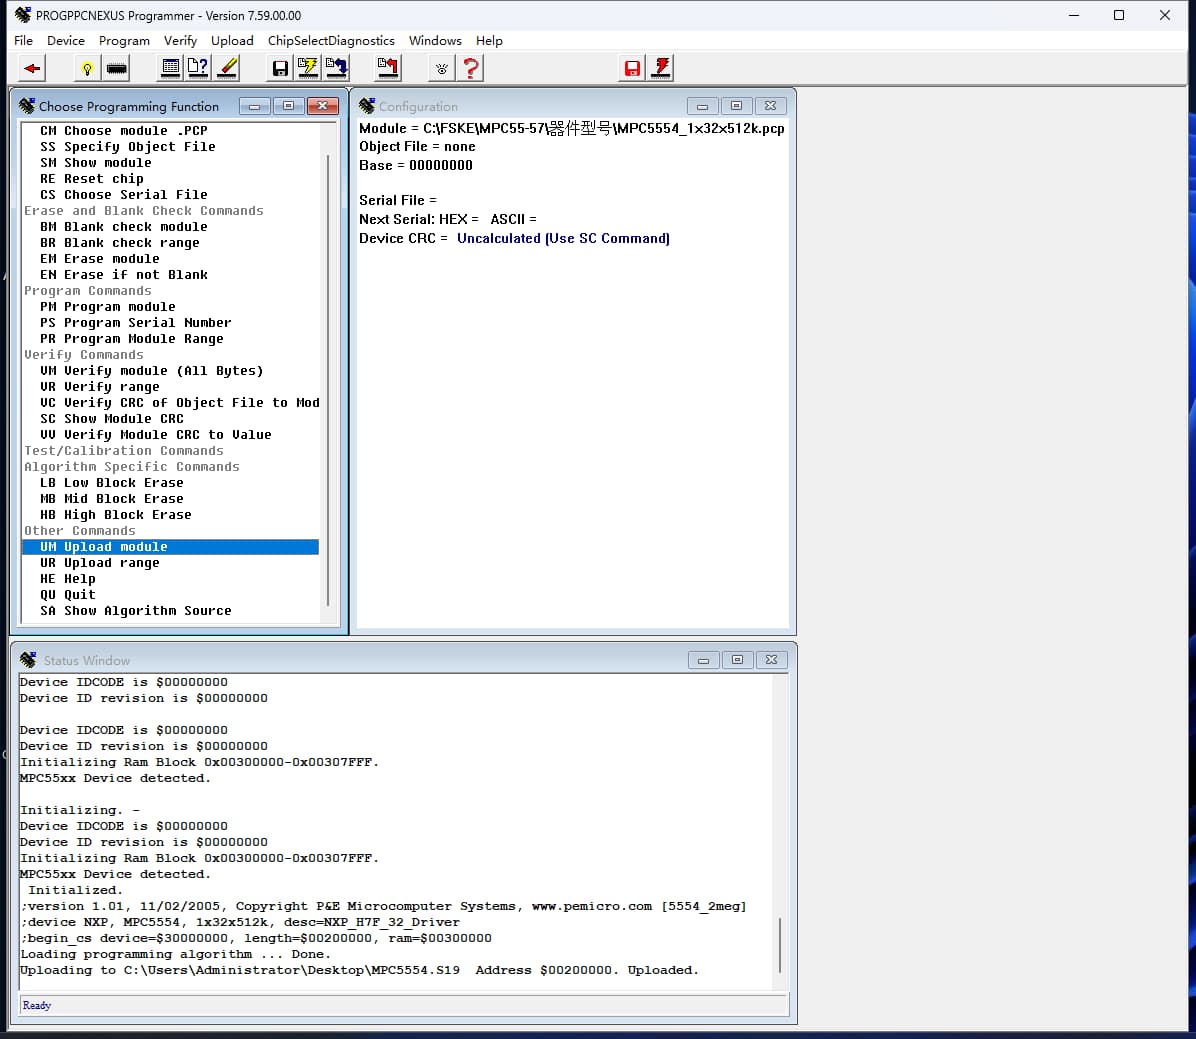The height and width of the screenshot is (1039, 1196).
Task: Open the Verify menu
Action: 180,41
